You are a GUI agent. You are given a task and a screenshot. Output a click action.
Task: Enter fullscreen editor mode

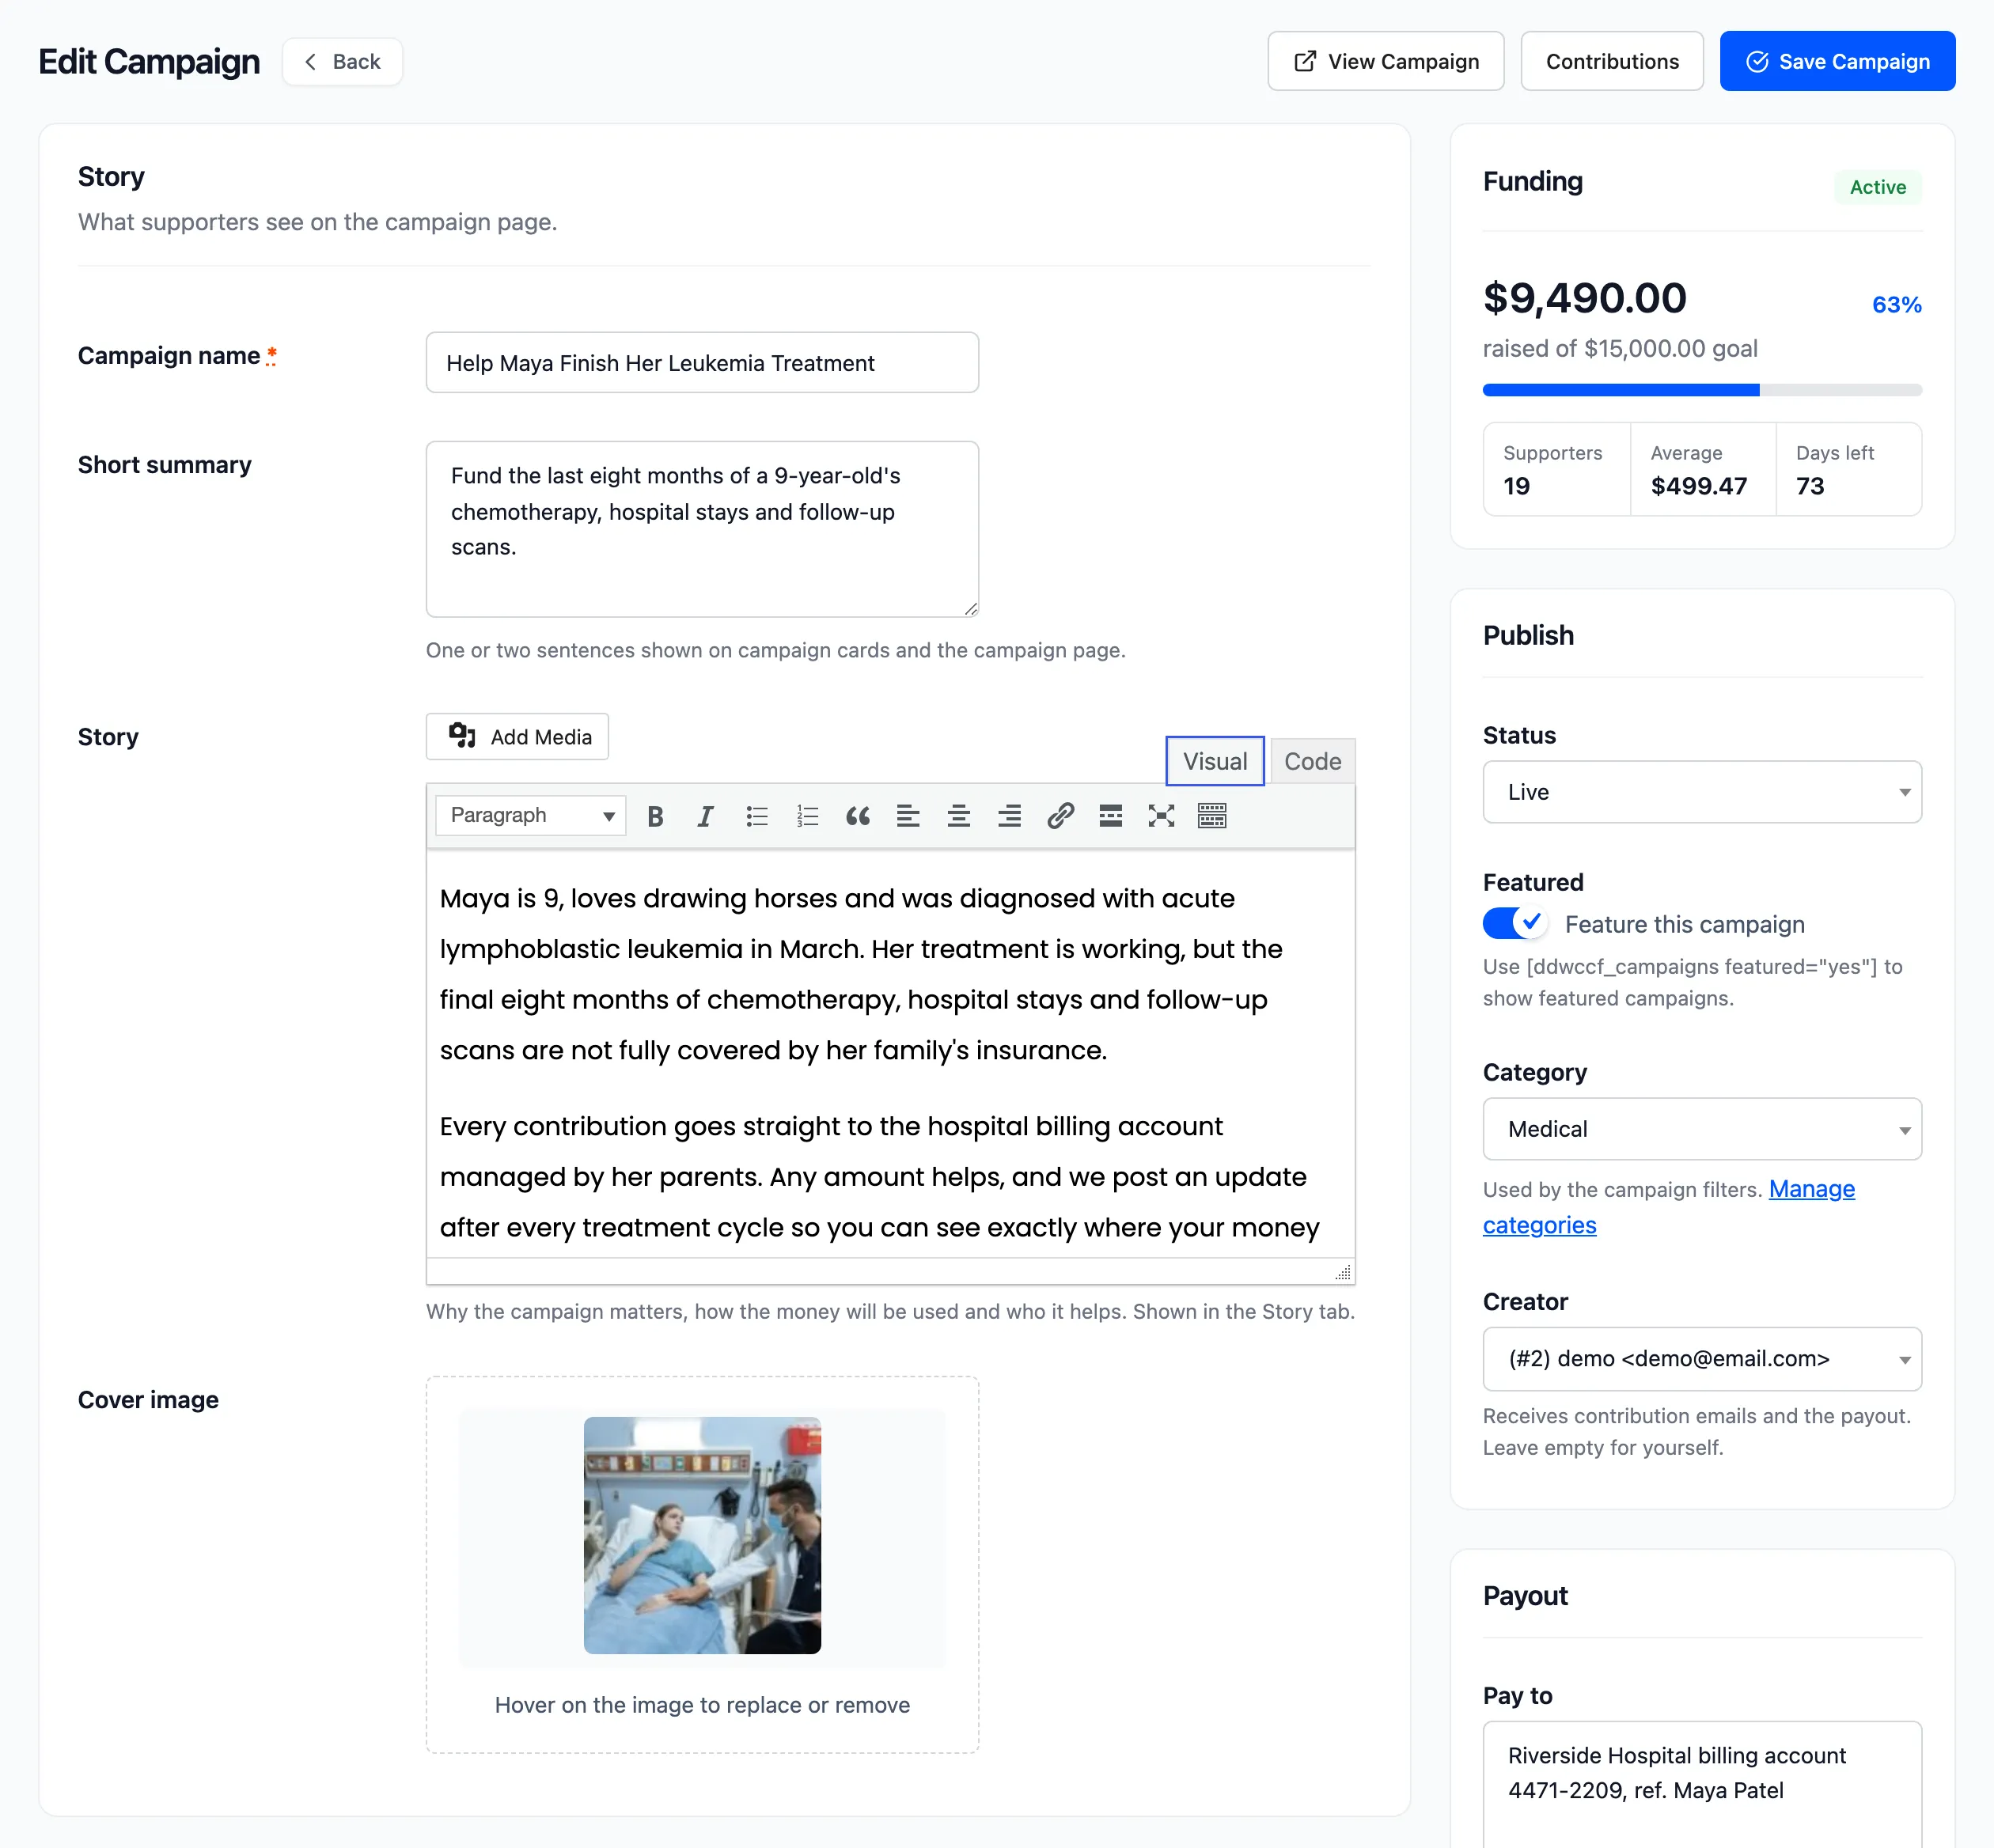point(1161,816)
